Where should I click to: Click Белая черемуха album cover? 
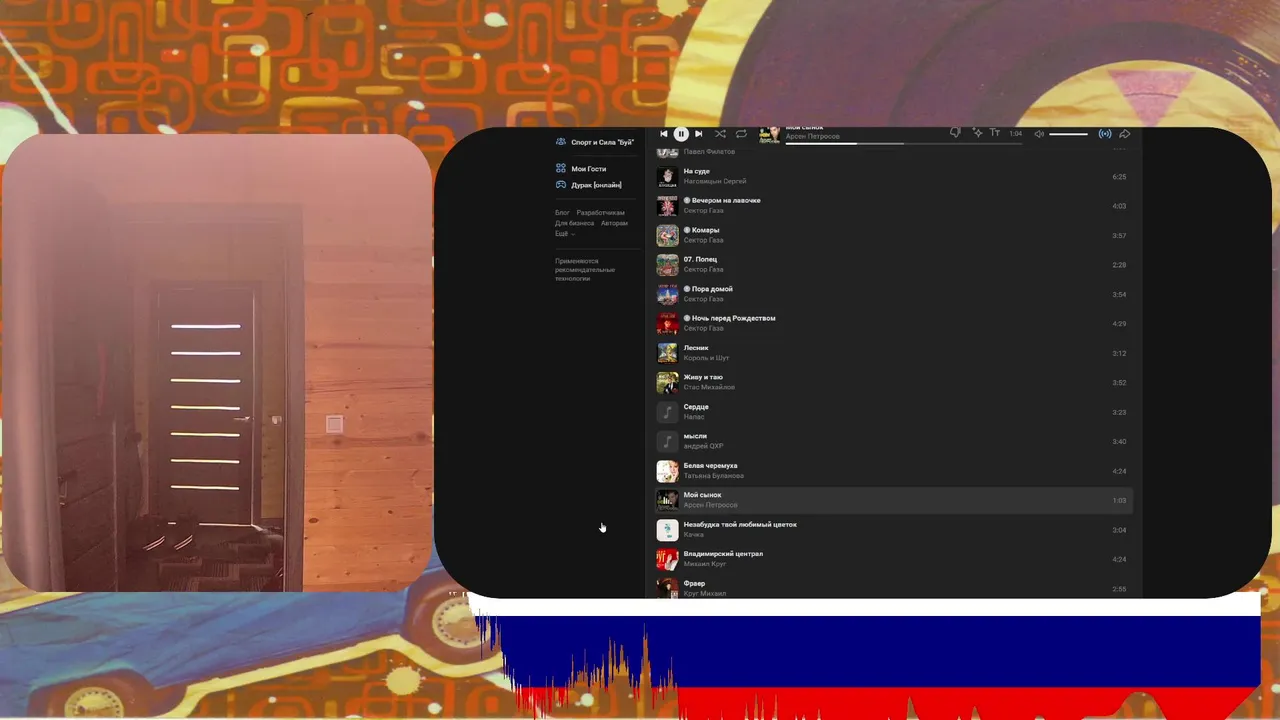click(667, 471)
